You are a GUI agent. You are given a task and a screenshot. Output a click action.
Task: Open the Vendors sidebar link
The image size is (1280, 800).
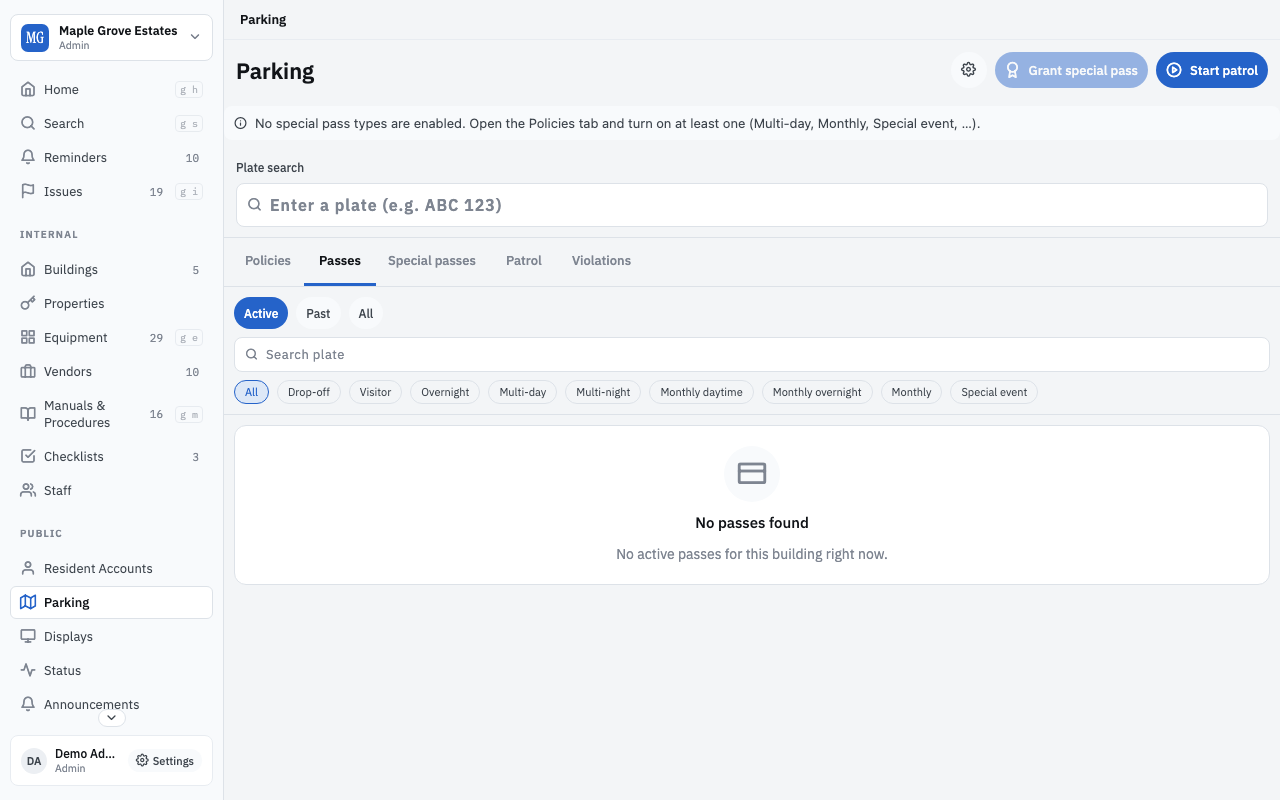tap(111, 371)
